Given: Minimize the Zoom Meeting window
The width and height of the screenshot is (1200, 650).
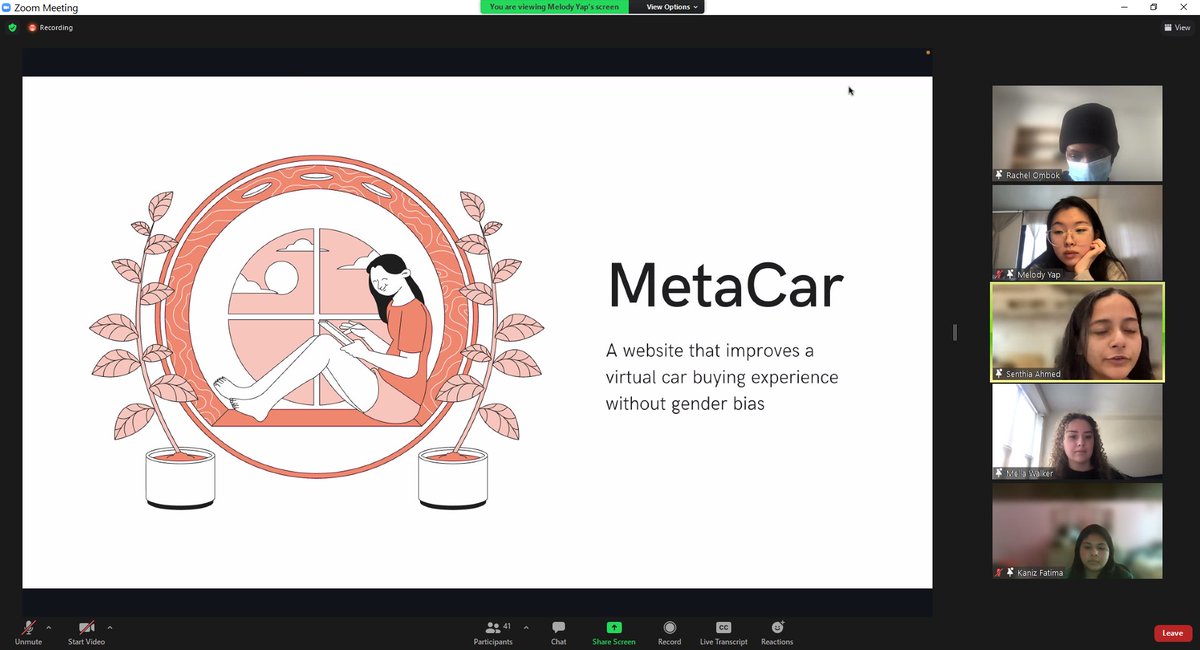Looking at the screenshot, I should pos(1126,7).
